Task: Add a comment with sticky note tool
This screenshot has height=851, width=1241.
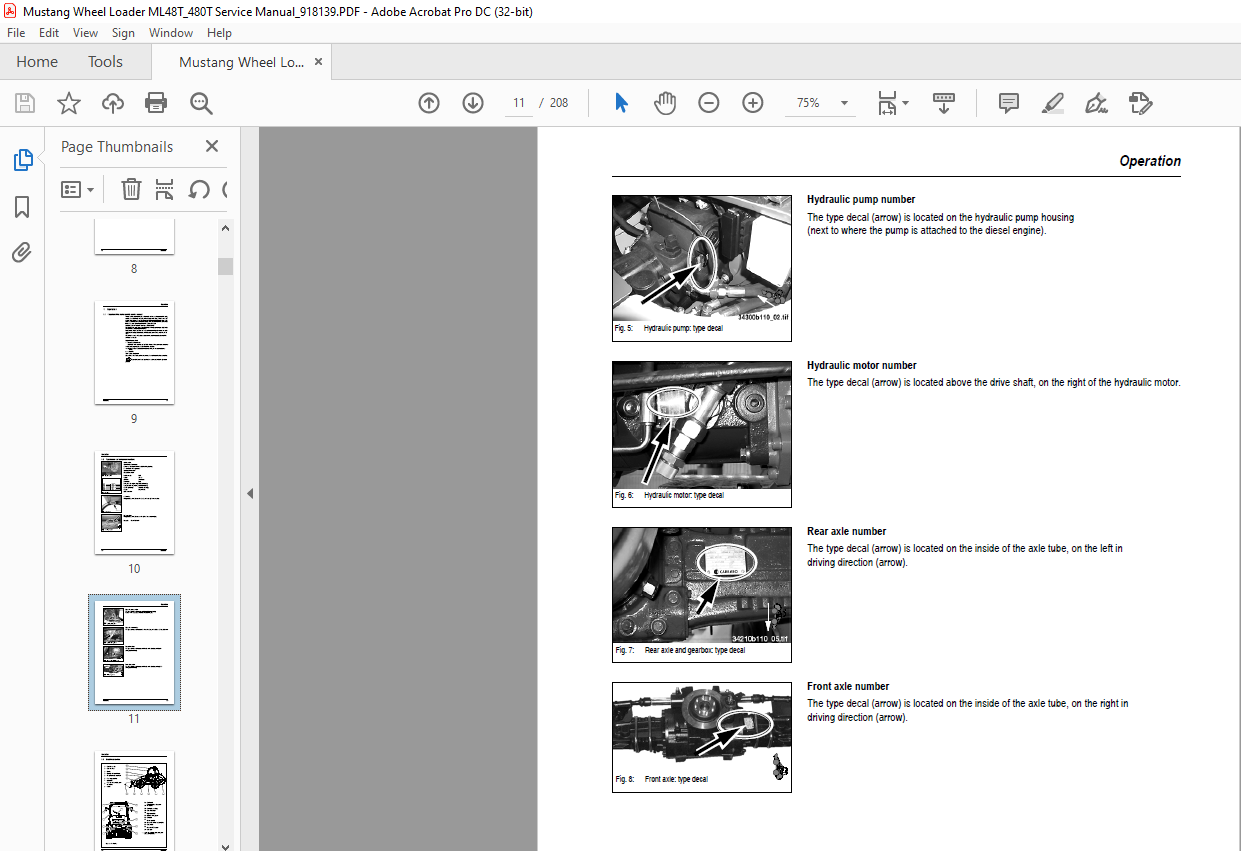Action: (x=1009, y=103)
